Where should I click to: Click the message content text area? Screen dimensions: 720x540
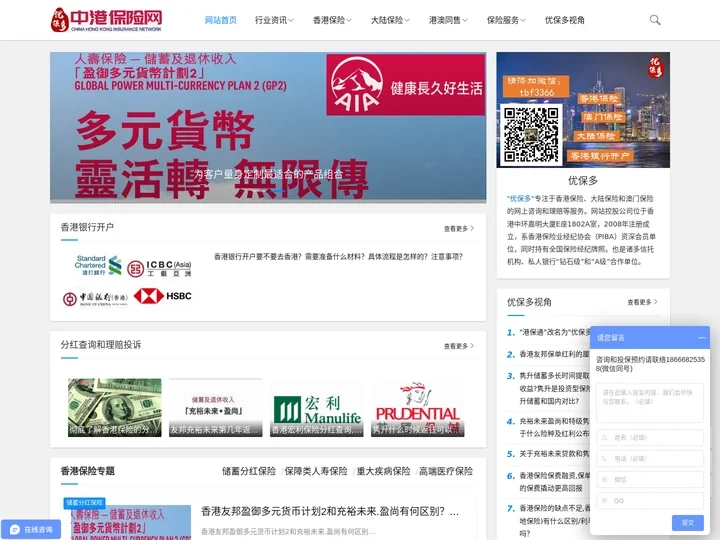coord(650,403)
